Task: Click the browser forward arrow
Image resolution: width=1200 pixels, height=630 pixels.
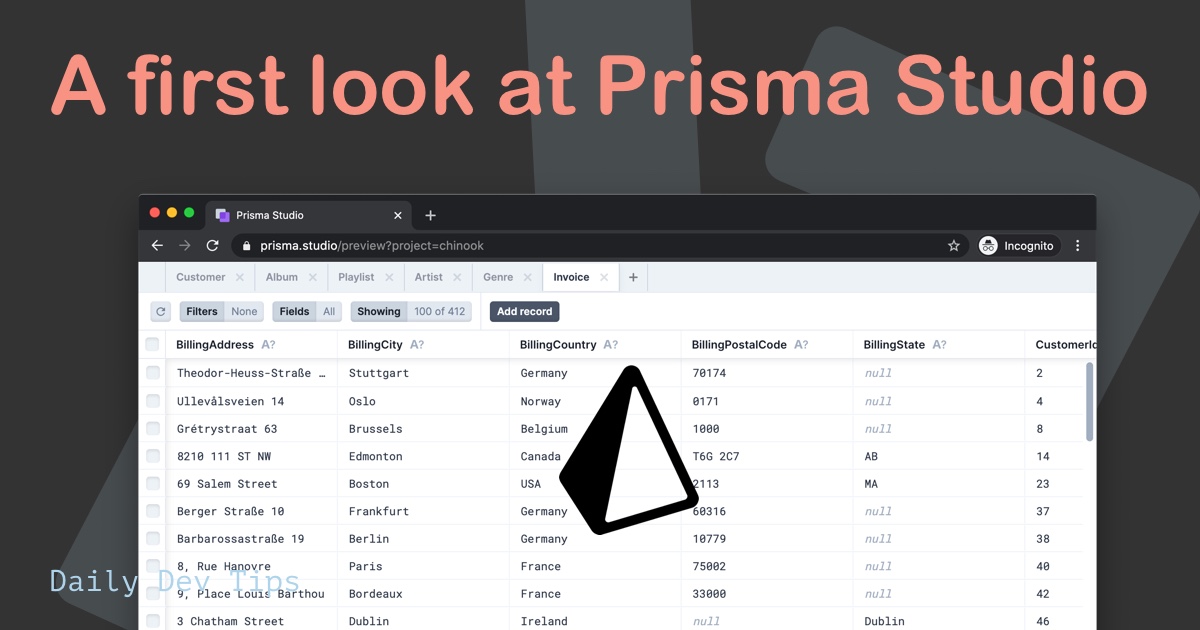Action: 185,245
